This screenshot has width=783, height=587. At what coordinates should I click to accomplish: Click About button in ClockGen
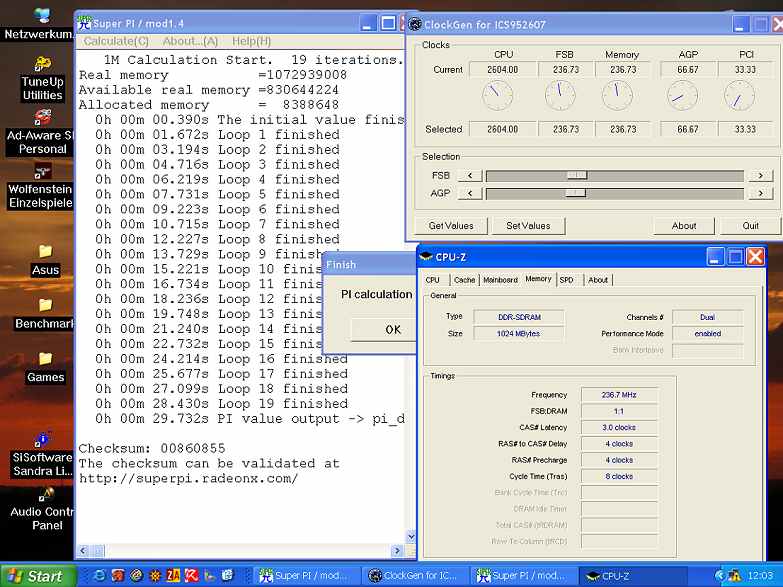coord(684,226)
